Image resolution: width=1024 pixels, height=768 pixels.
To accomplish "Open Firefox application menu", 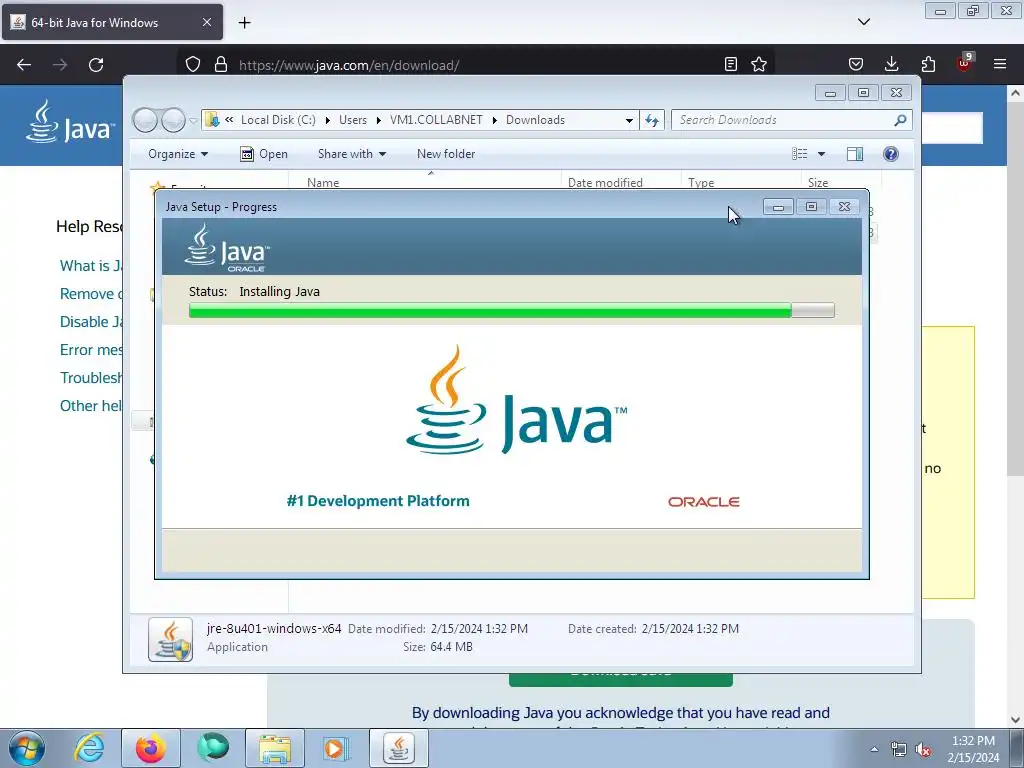I will click(1000, 64).
